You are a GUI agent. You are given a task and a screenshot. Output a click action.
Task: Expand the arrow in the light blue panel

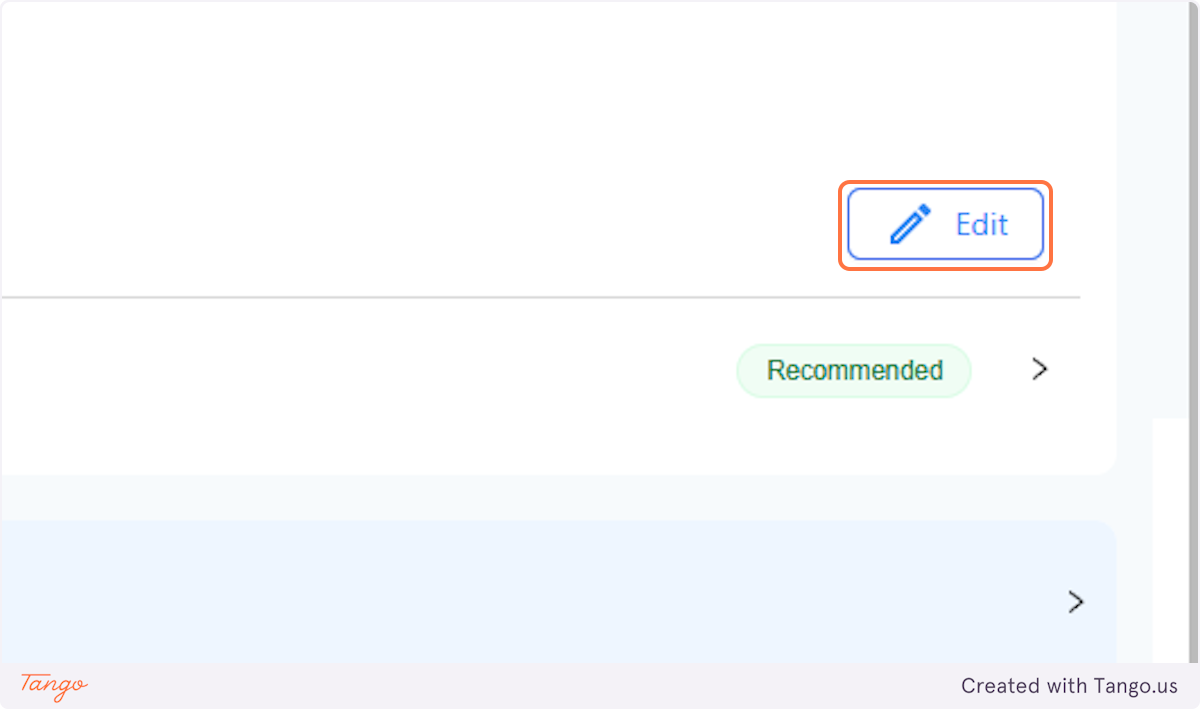1075,601
